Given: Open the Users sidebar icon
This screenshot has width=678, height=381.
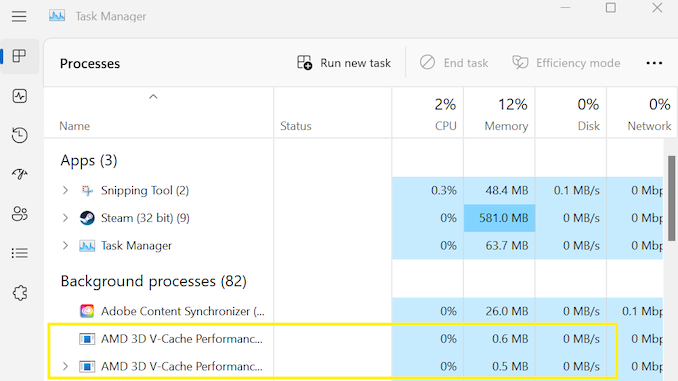Looking at the screenshot, I should click(x=19, y=214).
